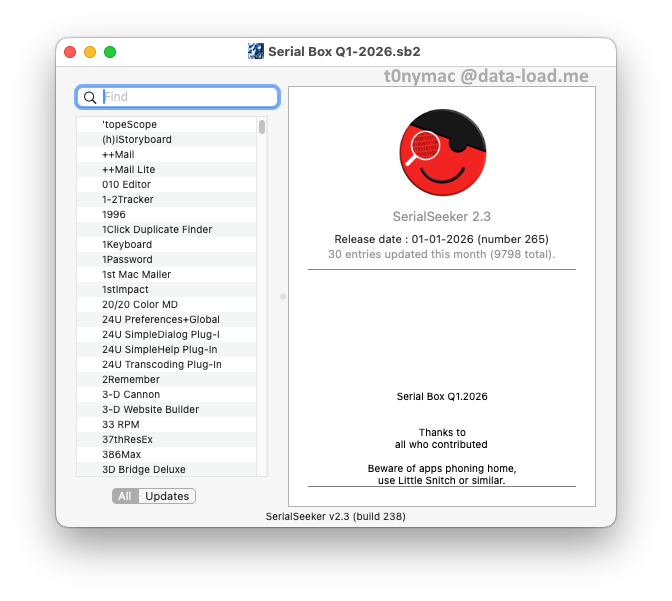Select the 1Keyboard entry
Screen dimensions: 672x601
(x=167, y=244)
